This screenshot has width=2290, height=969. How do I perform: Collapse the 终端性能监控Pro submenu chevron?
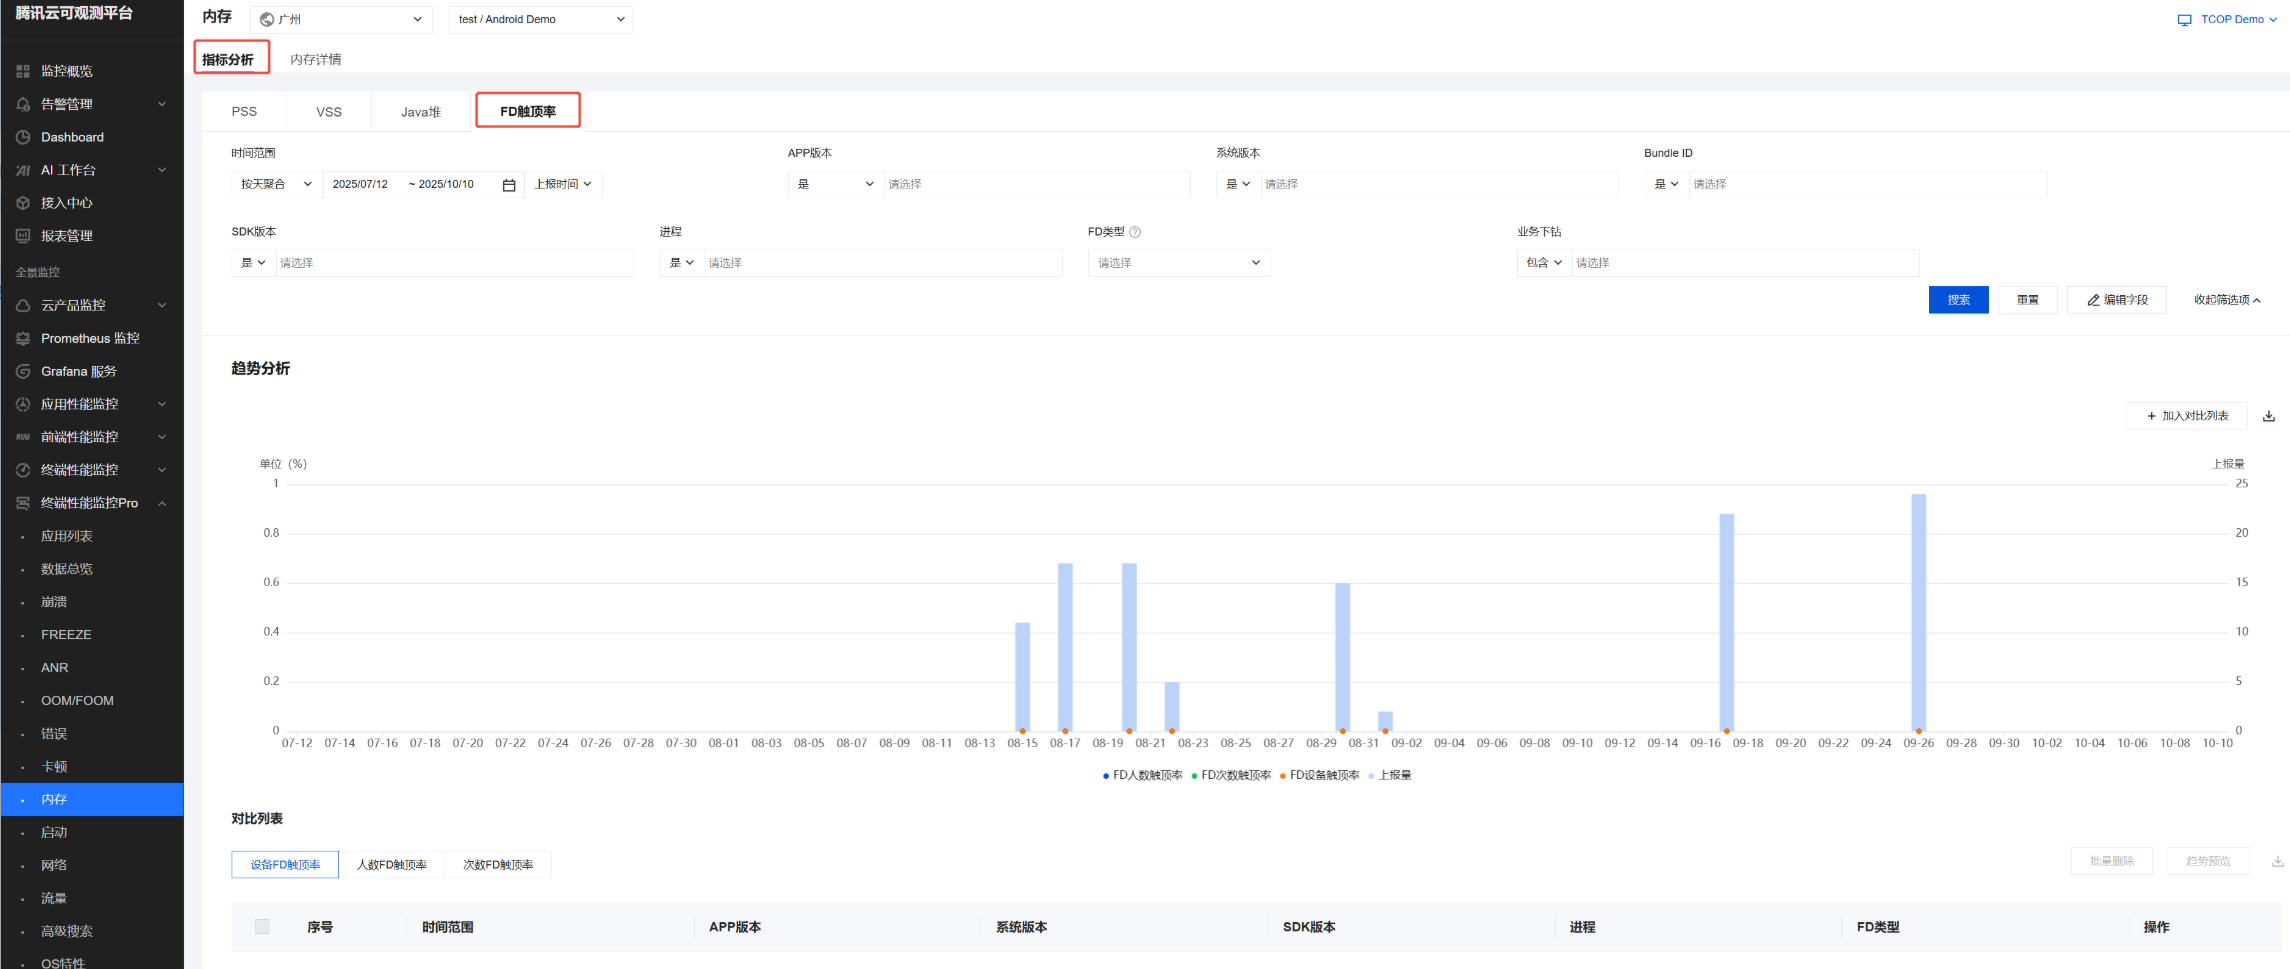162,503
